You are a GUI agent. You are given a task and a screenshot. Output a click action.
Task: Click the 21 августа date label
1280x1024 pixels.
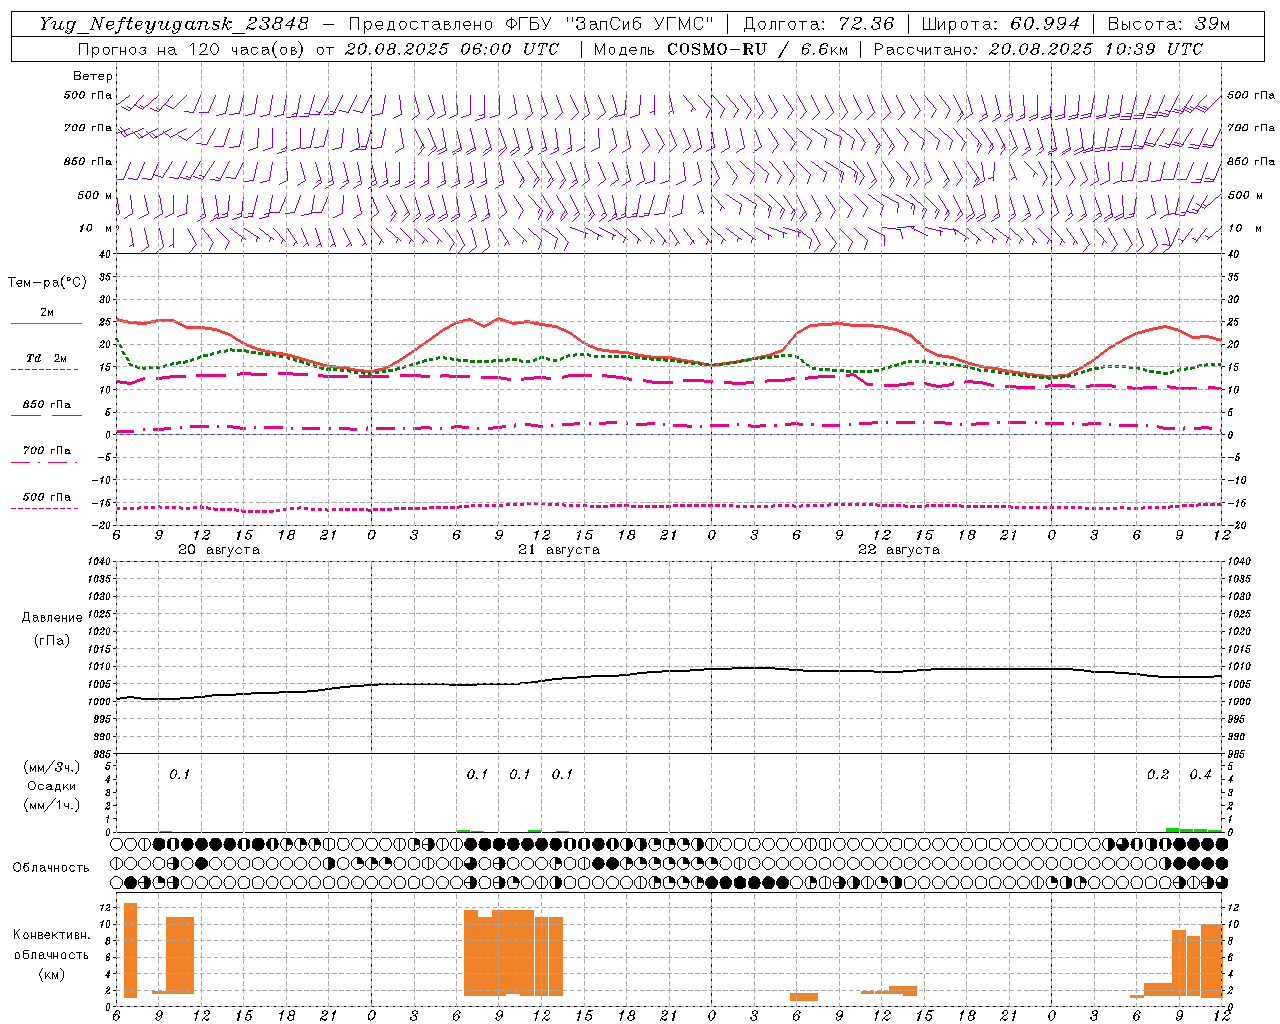pos(559,550)
